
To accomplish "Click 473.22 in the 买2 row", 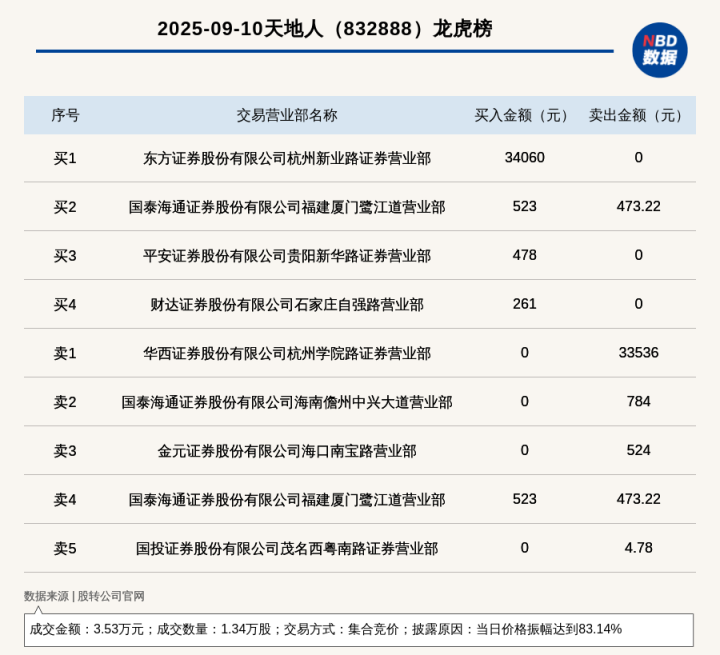I will [x=639, y=206].
